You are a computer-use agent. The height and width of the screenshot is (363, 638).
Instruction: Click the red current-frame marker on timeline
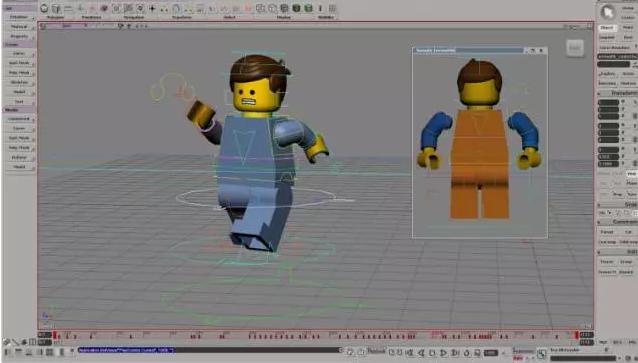pyautogui.click(x=55, y=335)
